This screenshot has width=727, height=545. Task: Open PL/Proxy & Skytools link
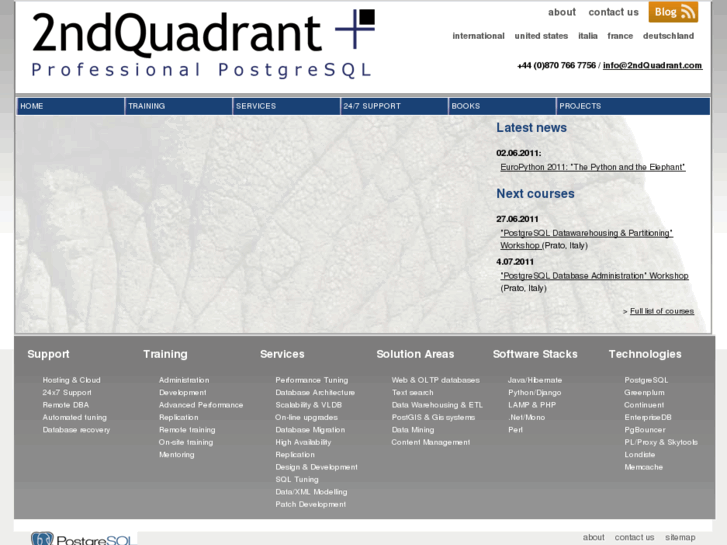(x=661, y=442)
